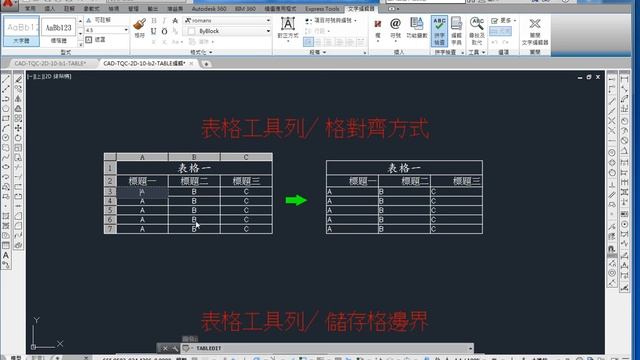Viewport: 640px width, 360px height.
Task: Open Find and Replace (尋找及取代)
Action: click(476, 31)
